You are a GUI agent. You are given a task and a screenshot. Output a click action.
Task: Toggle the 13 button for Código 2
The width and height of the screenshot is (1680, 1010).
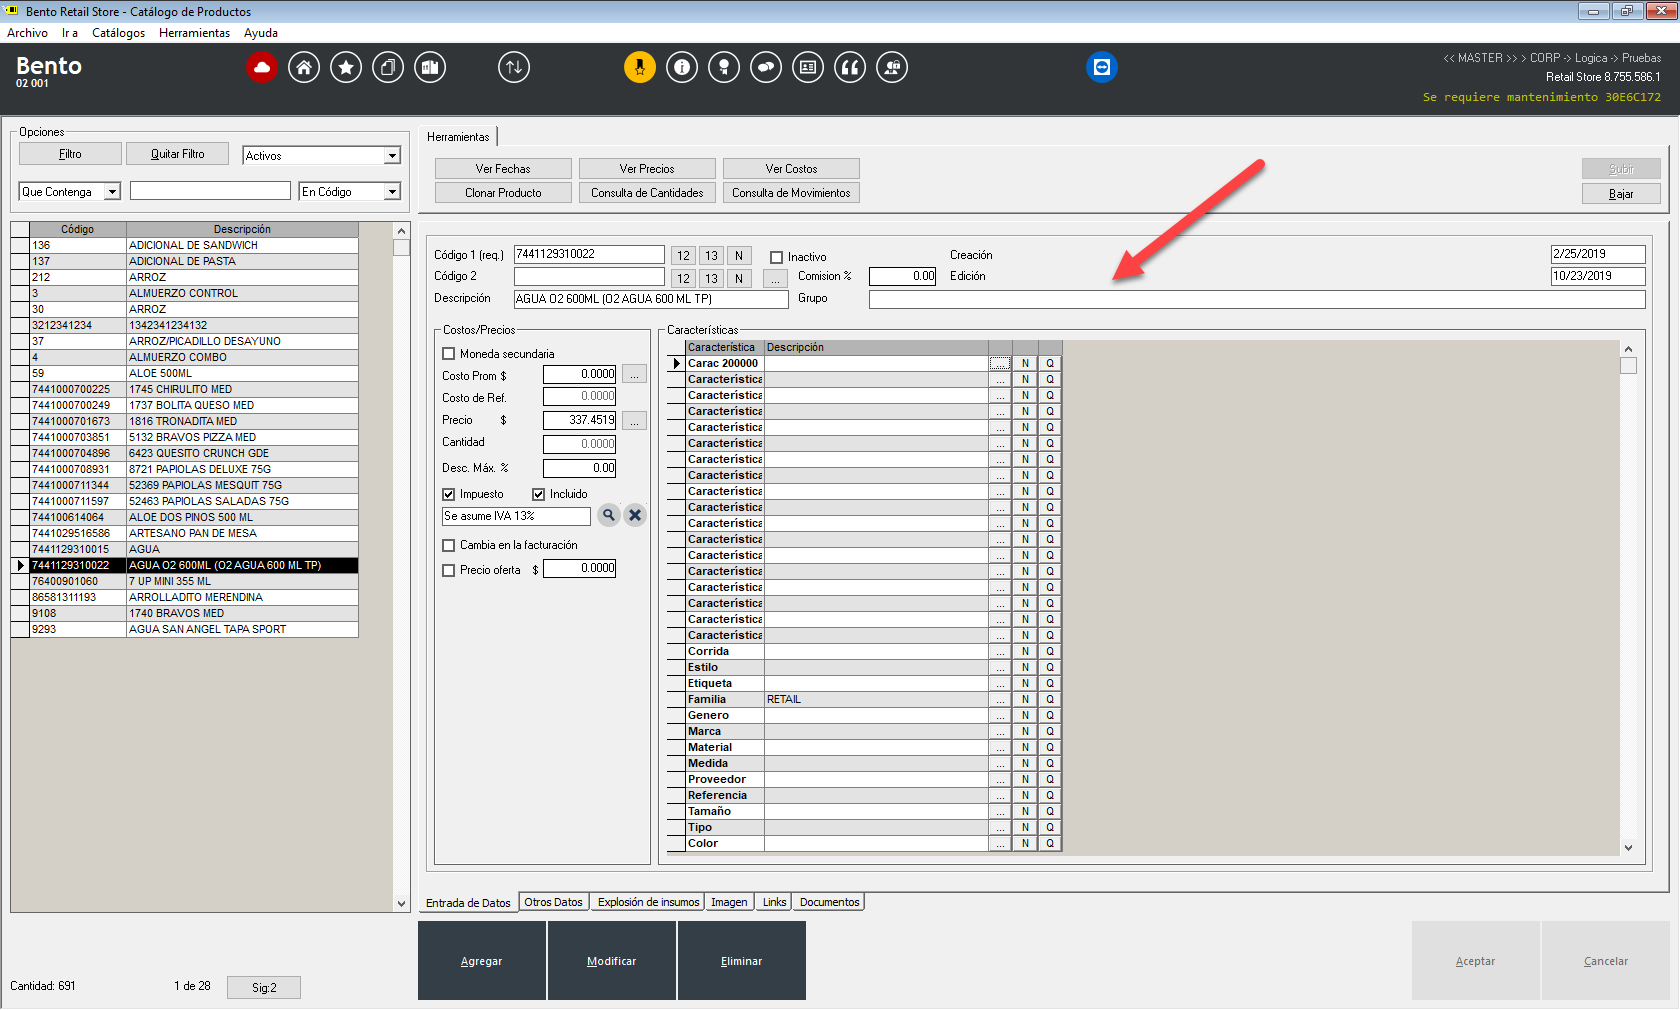711,278
